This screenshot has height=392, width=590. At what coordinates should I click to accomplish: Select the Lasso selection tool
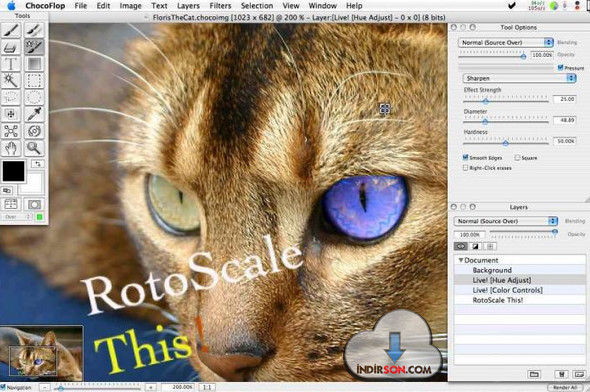pyautogui.click(x=11, y=97)
